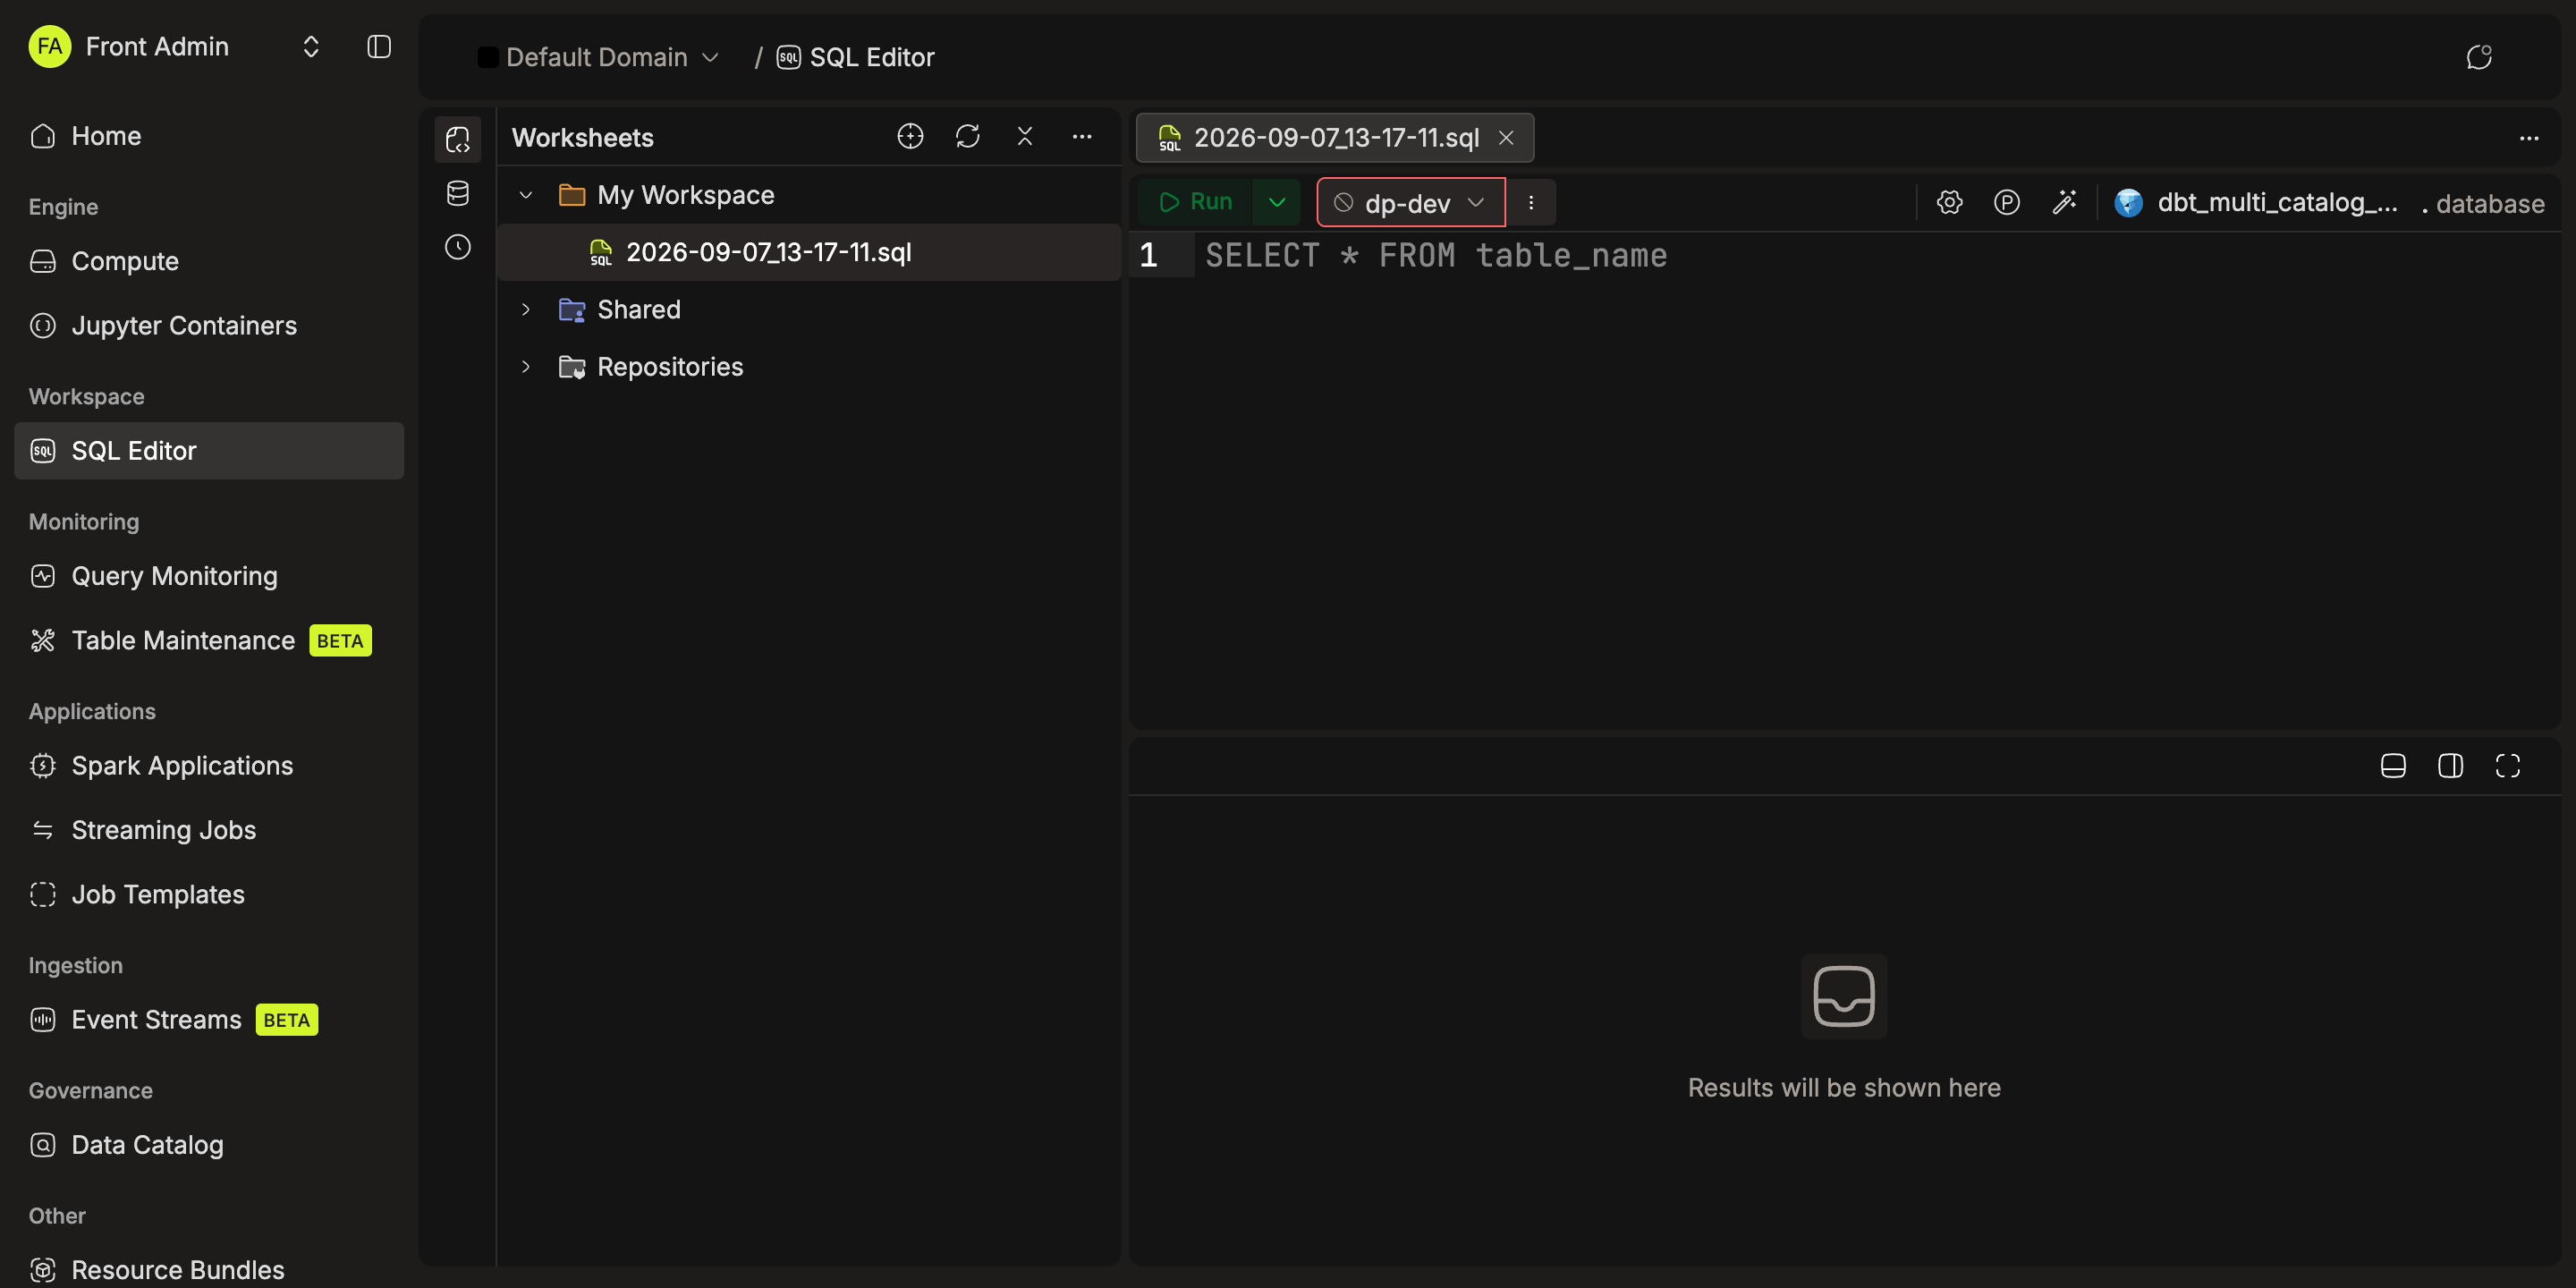Click the Spark Applications icon
2576x1288 pixels.
(43, 765)
